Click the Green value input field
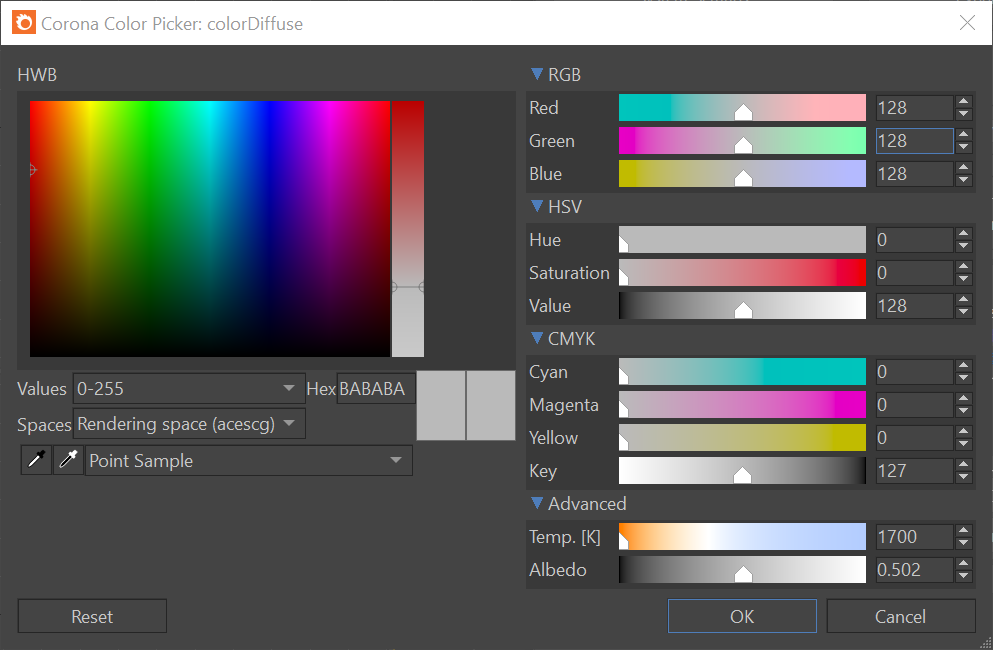Image resolution: width=993 pixels, height=650 pixels. click(914, 141)
